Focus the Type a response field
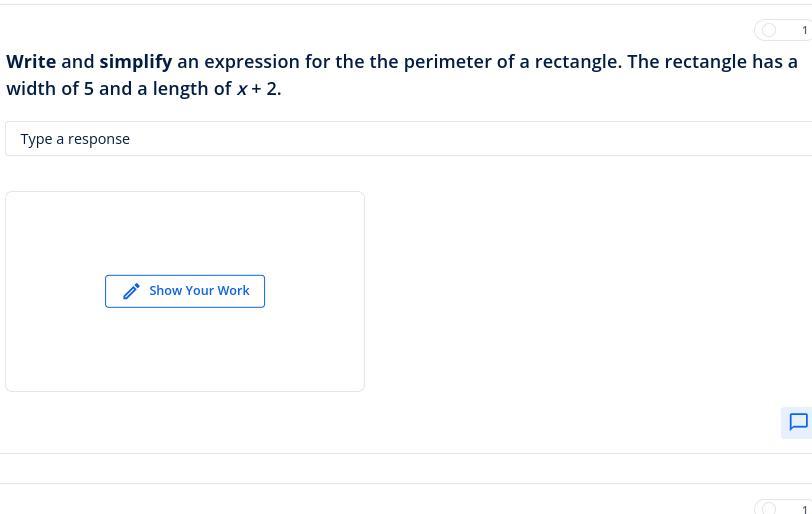This screenshot has width=812, height=514. pos(409,139)
